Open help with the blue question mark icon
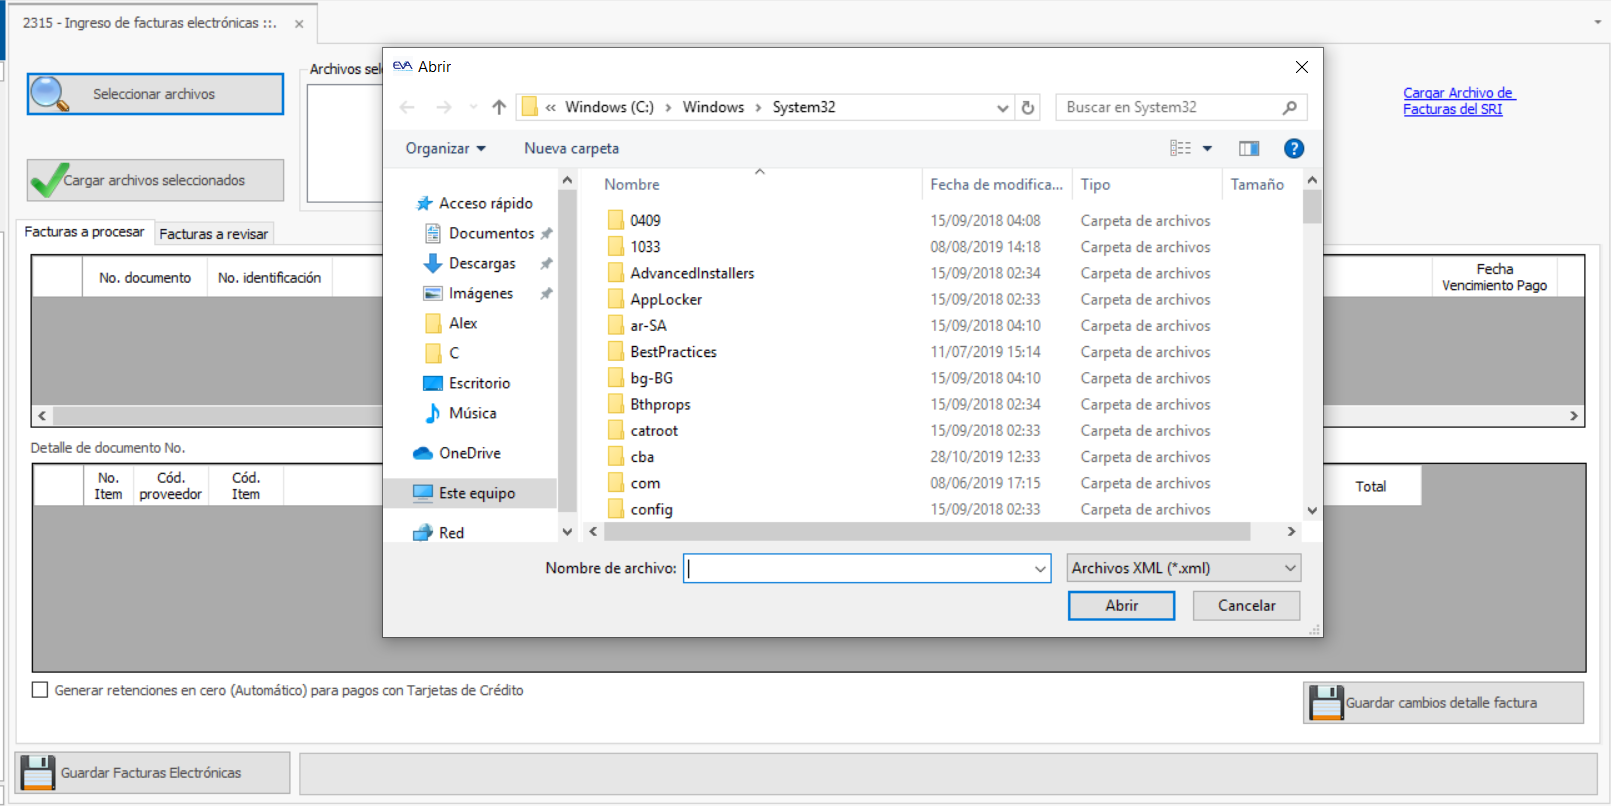1611x806 pixels. (1294, 148)
